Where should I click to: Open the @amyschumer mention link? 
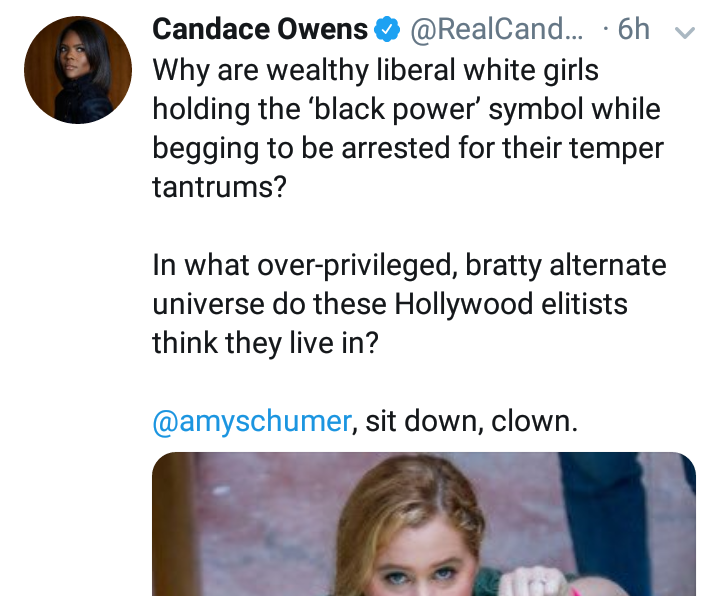point(252,421)
